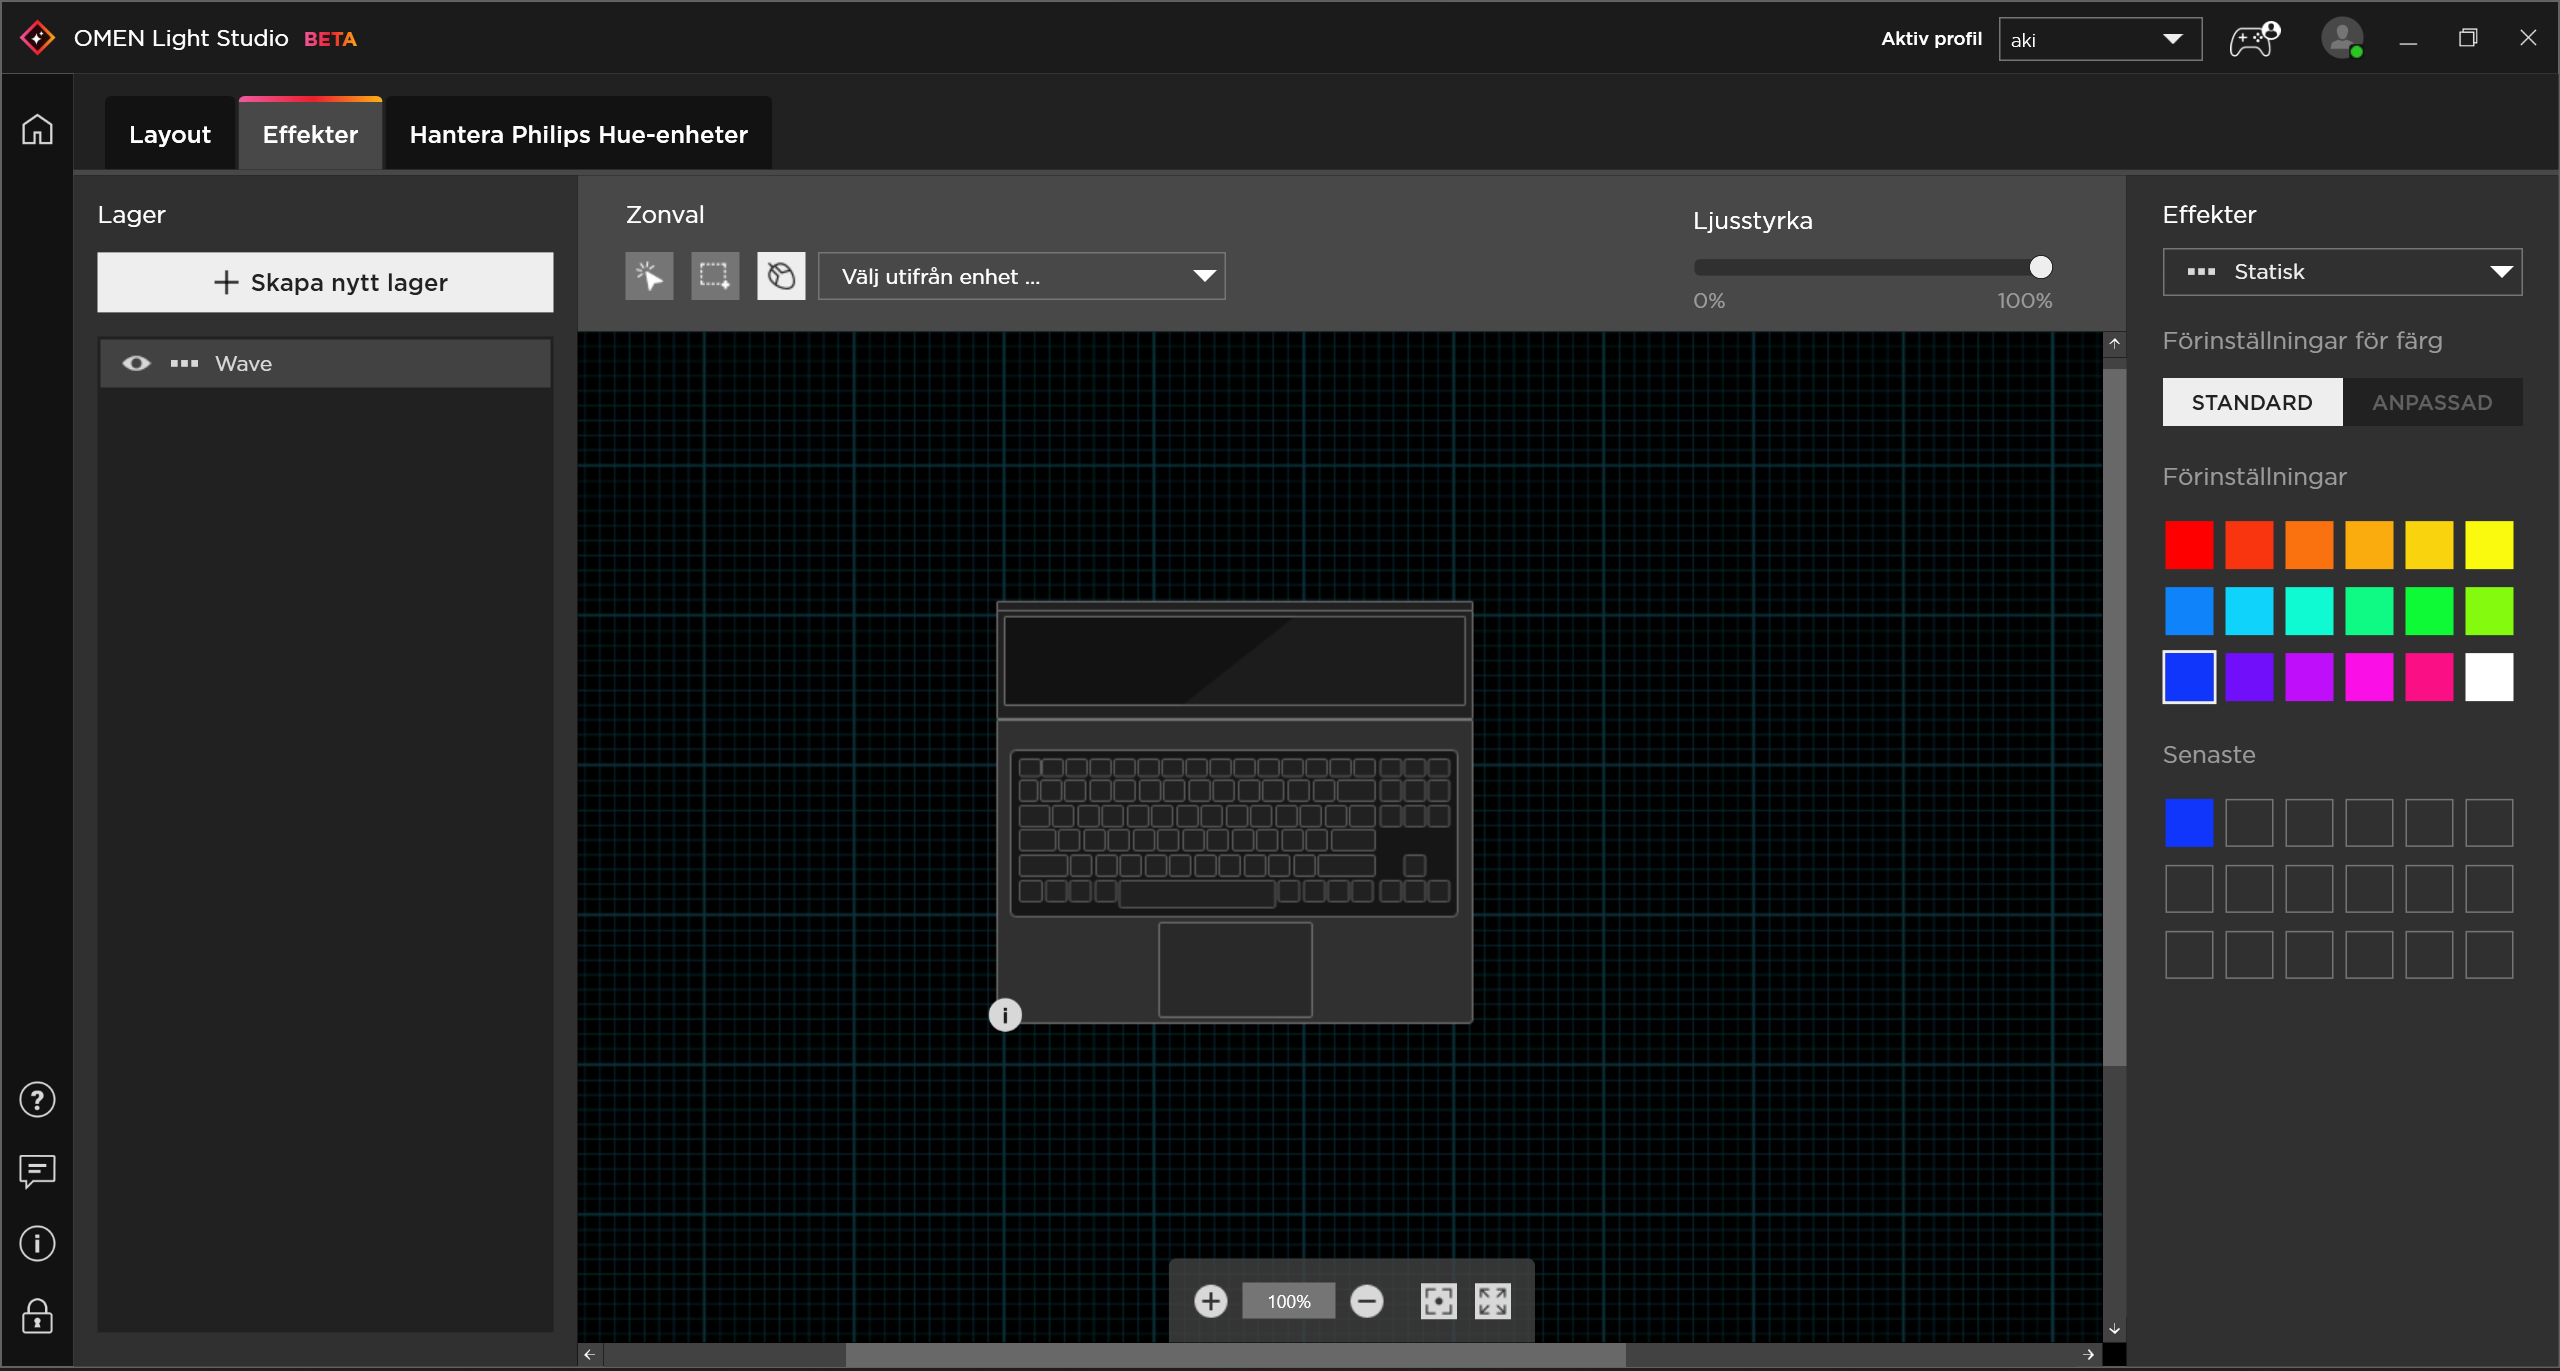Expand the aki active profile dropdown
The image size is (2560, 1371).
(x=2172, y=38)
